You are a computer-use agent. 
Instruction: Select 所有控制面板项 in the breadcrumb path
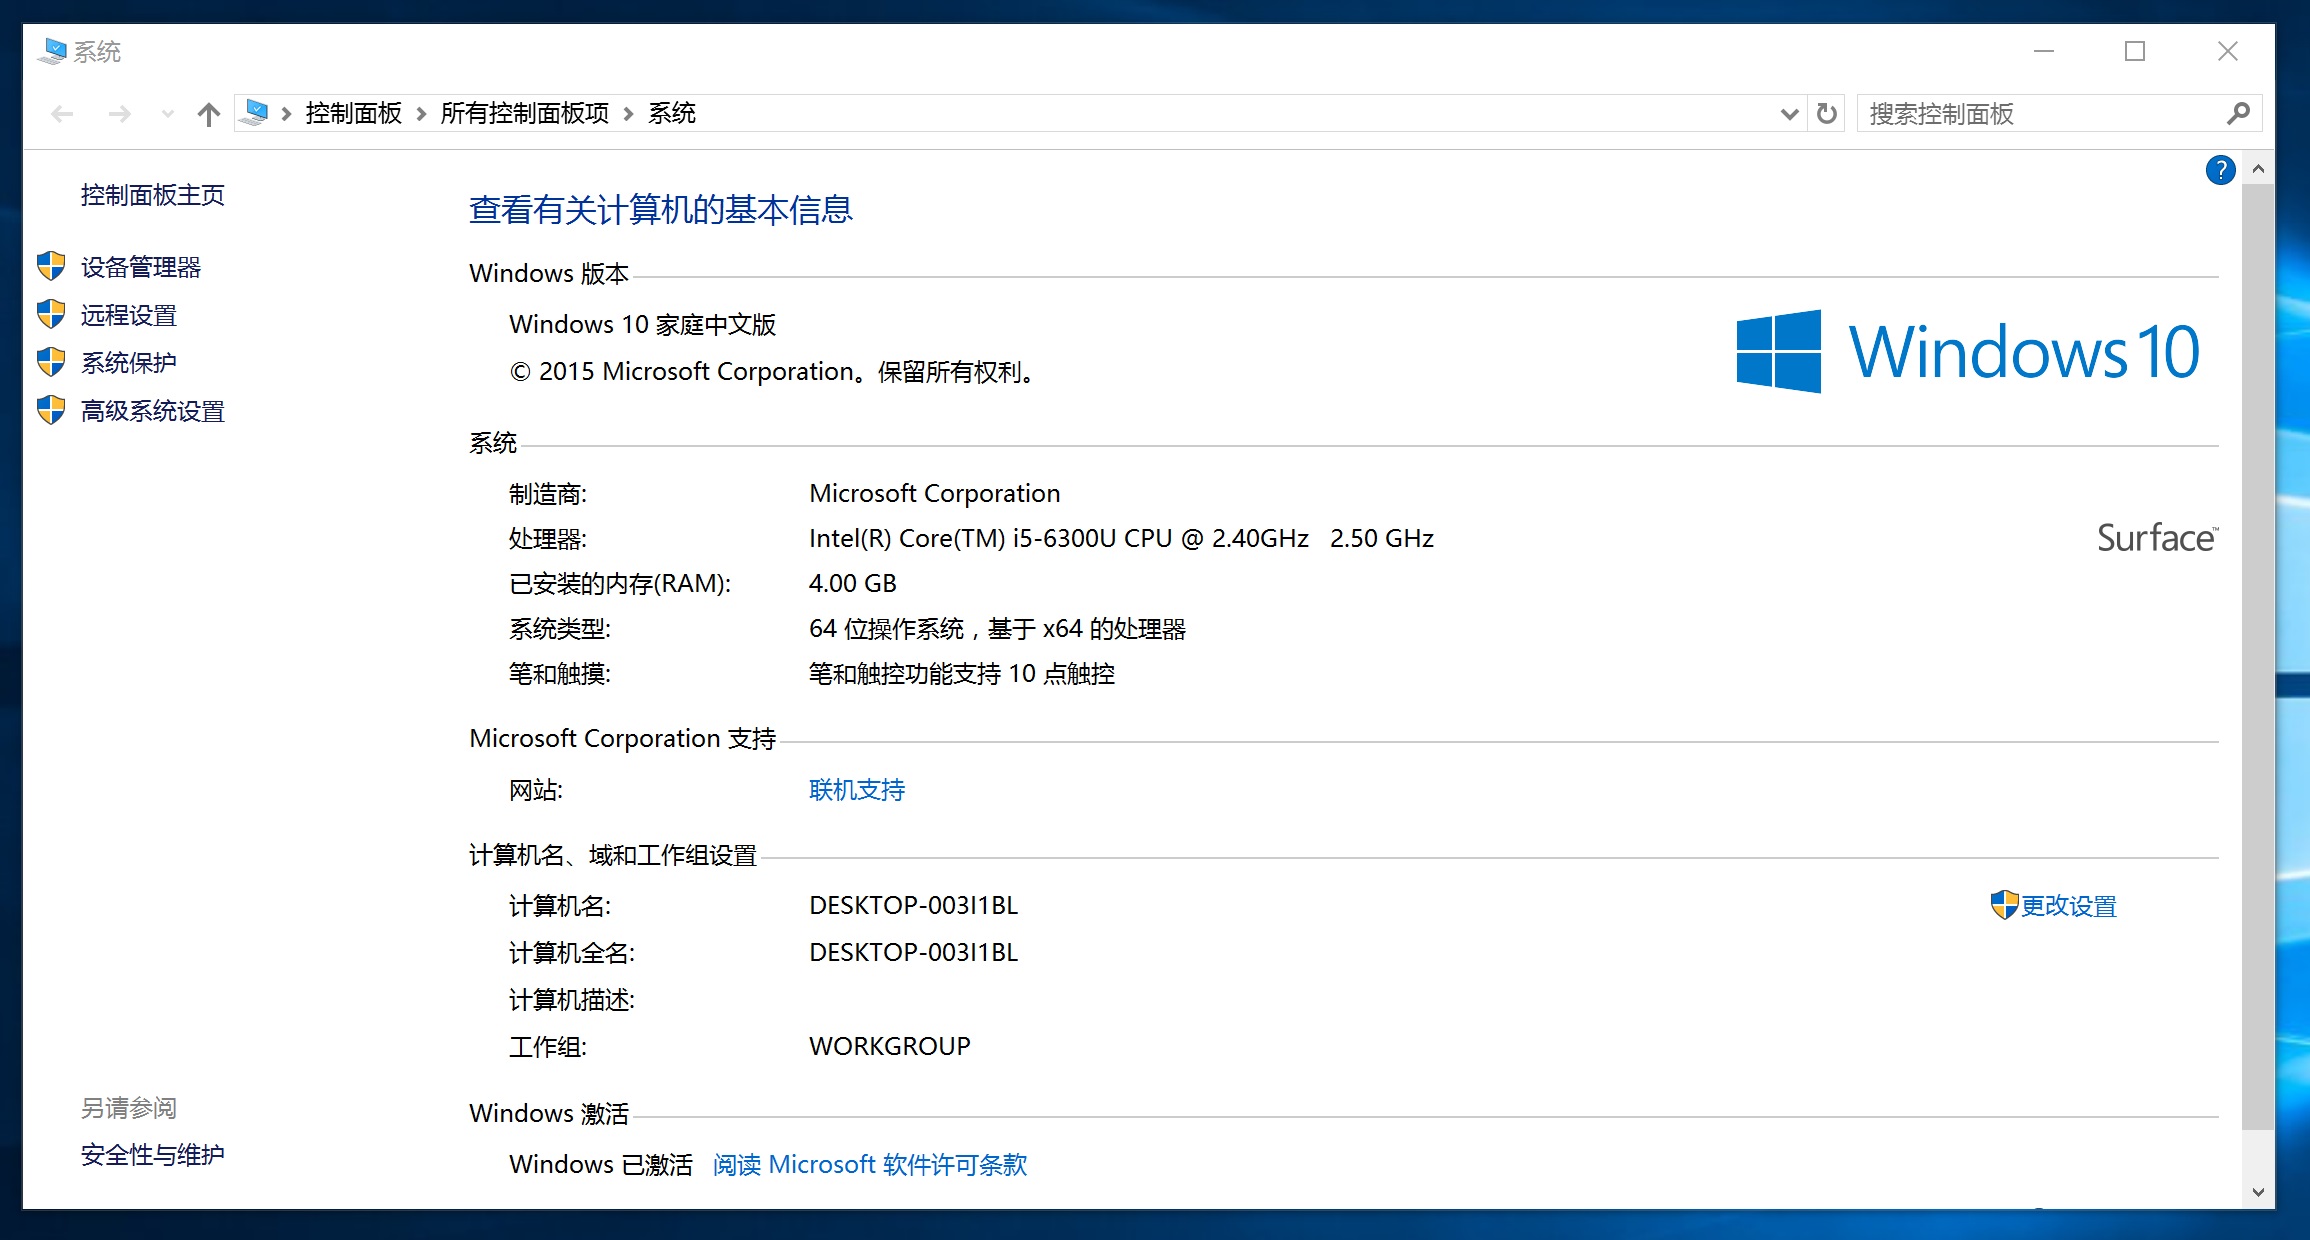coord(524,113)
